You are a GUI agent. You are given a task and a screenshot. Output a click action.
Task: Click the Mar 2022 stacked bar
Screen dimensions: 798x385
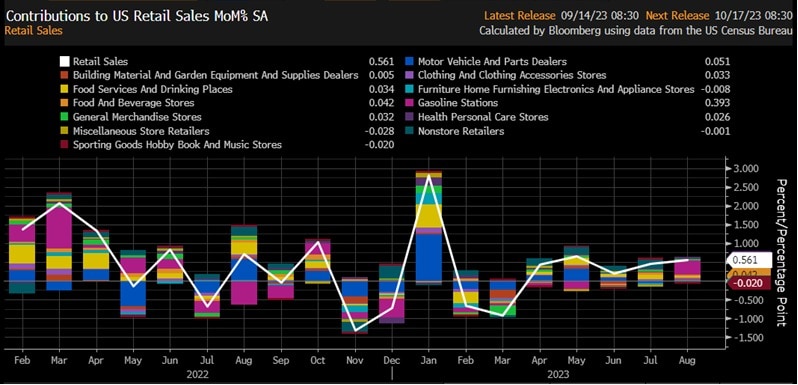(x=60, y=241)
